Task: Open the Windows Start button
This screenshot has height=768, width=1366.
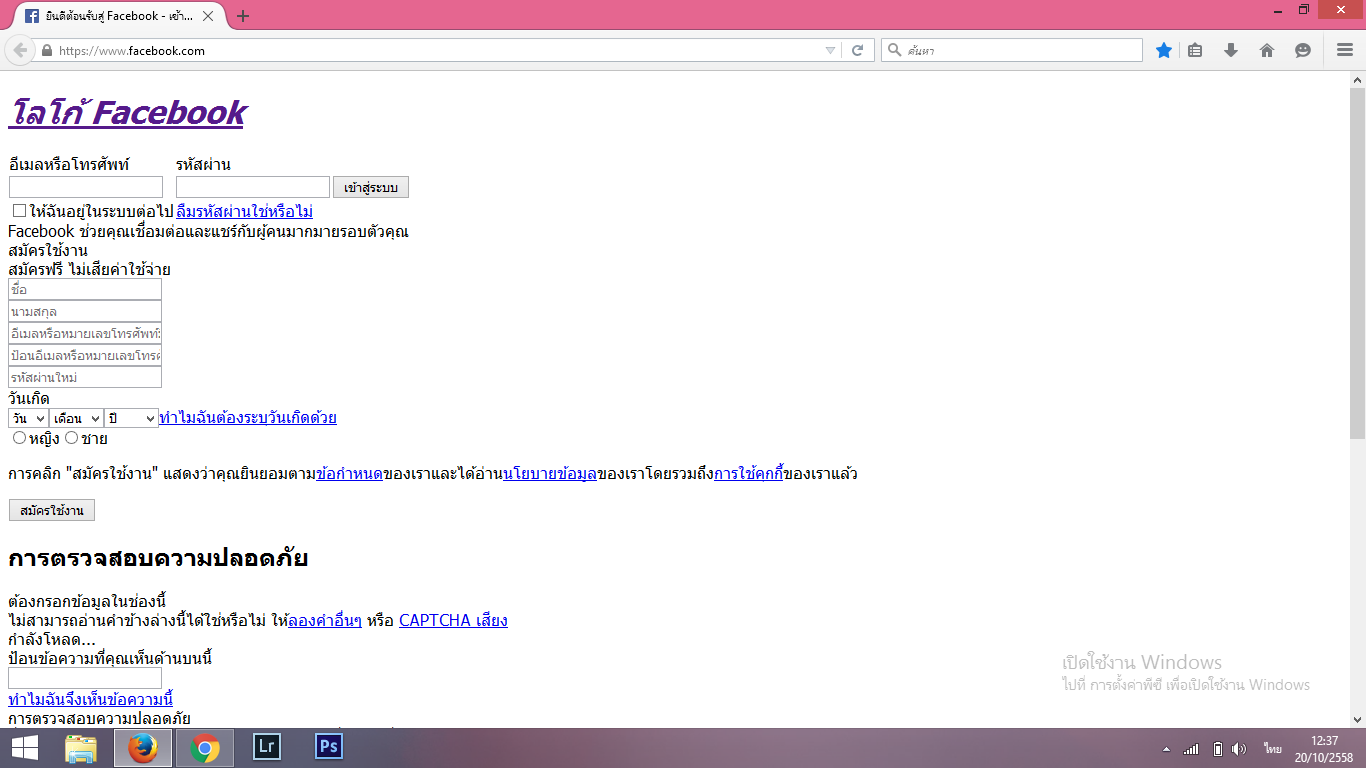Action: pyautogui.click(x=25, y=748)
